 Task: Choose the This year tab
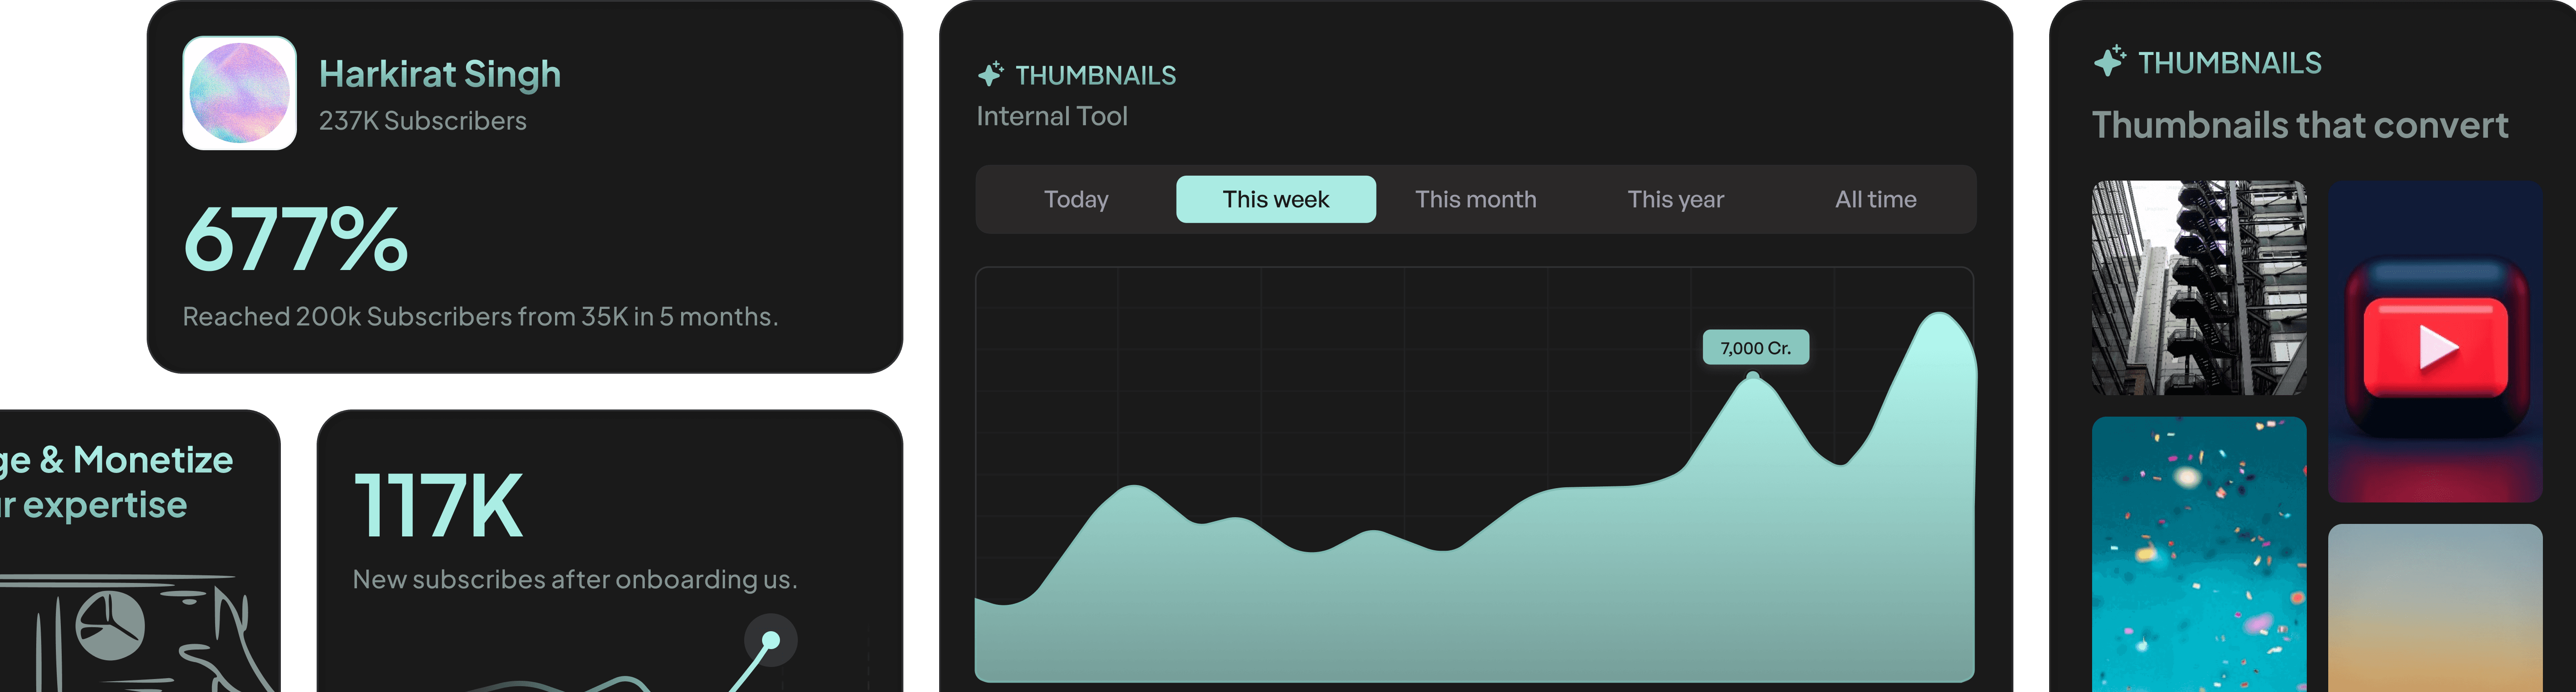coord(1676,199)
